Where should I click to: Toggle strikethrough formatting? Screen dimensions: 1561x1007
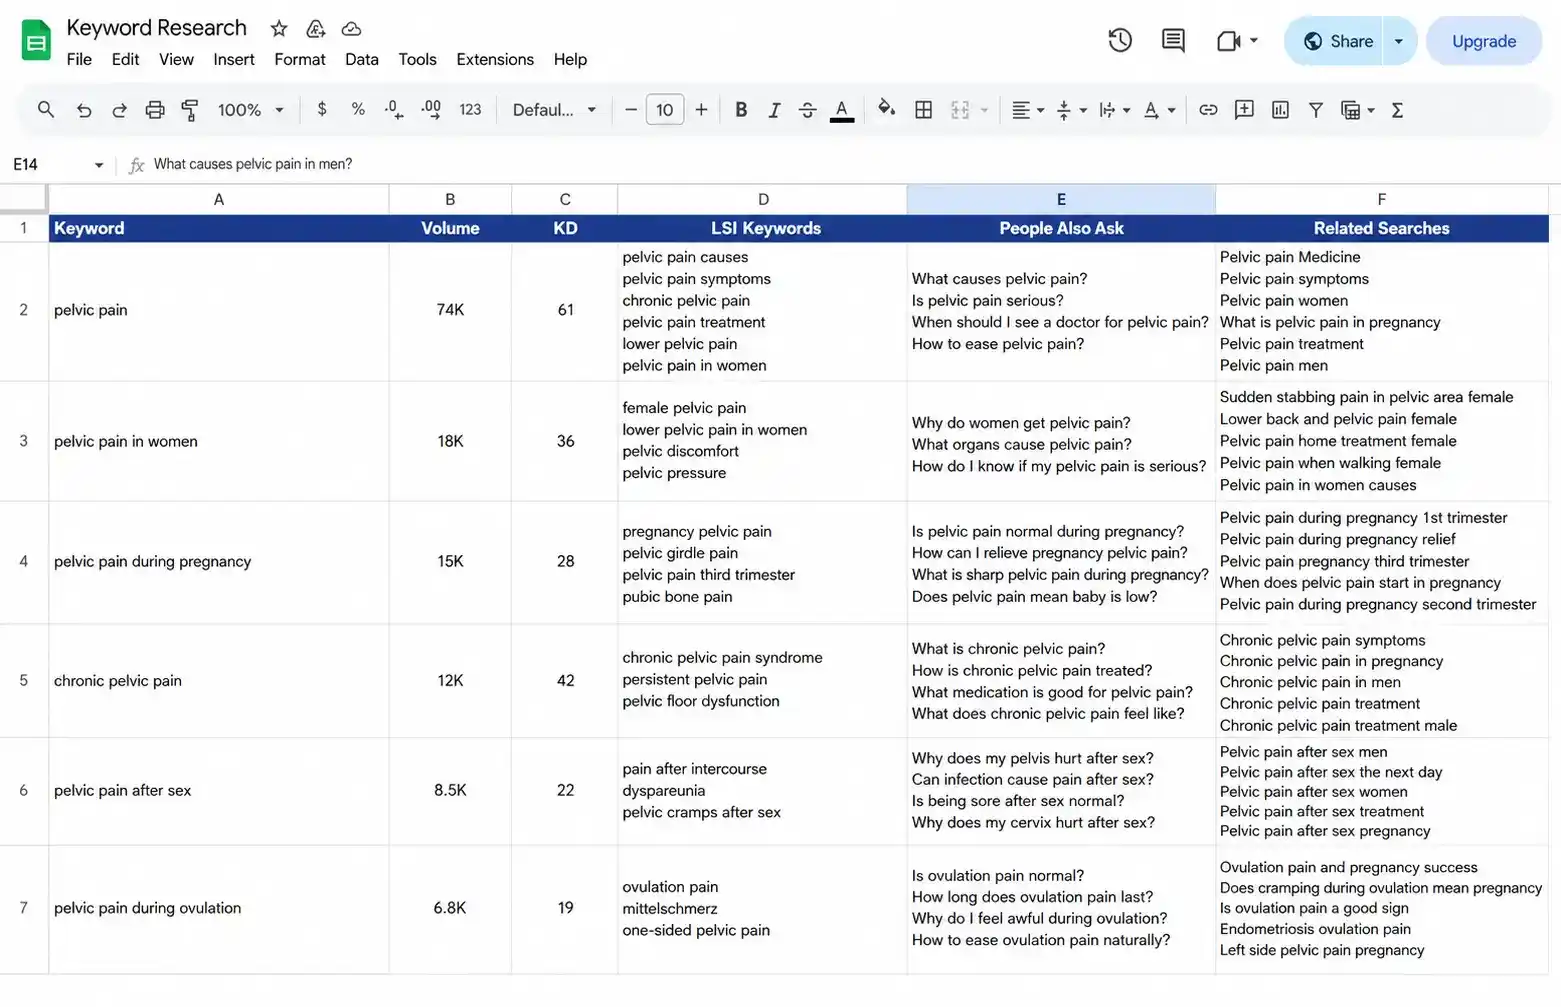807,110
